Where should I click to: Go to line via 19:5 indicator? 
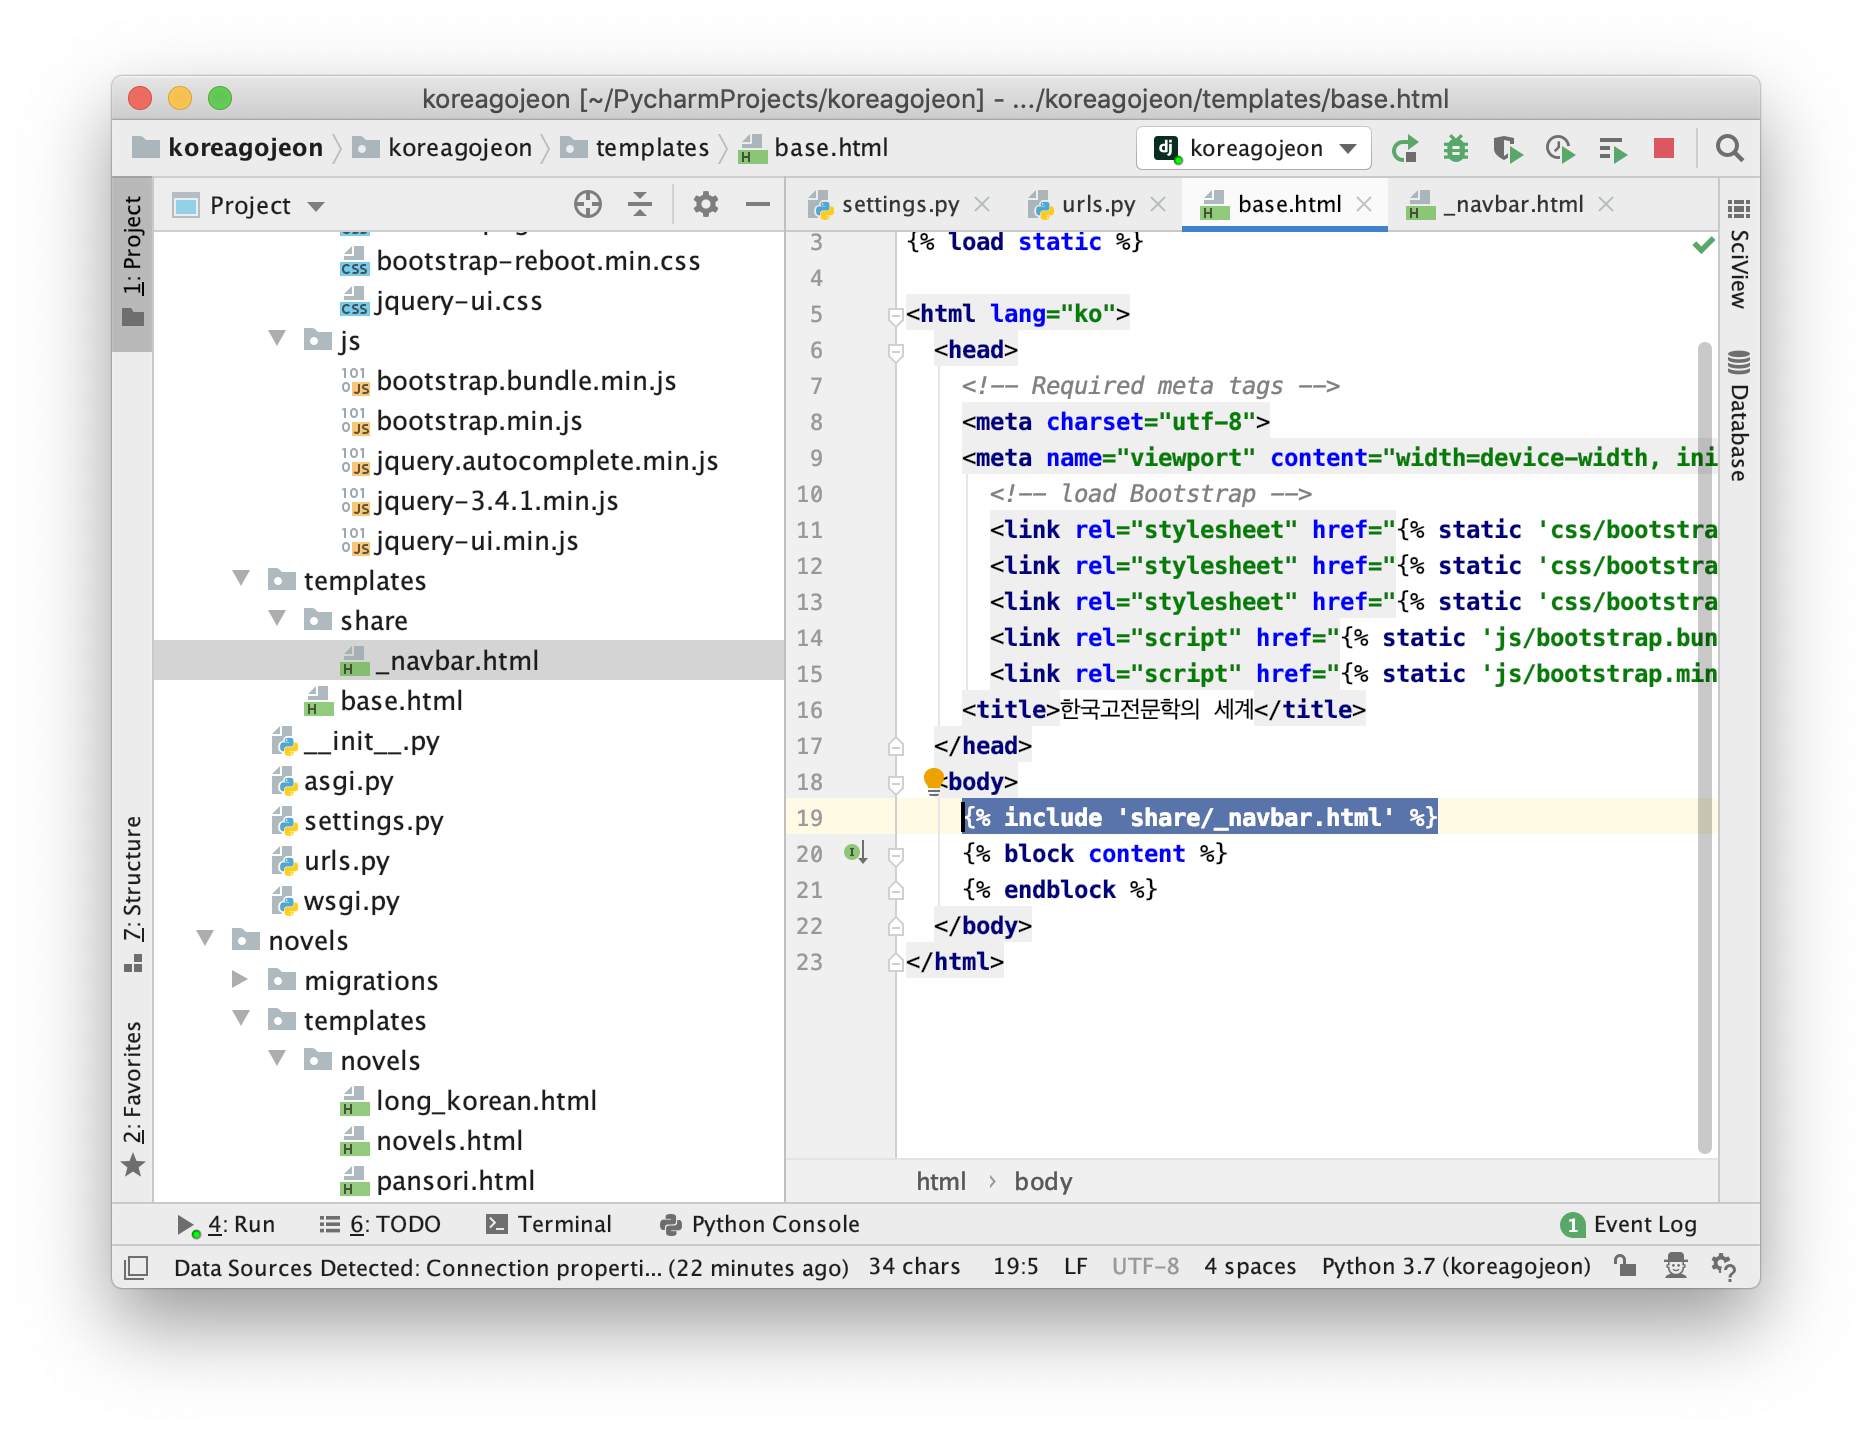click(x=1015, y=1266)
